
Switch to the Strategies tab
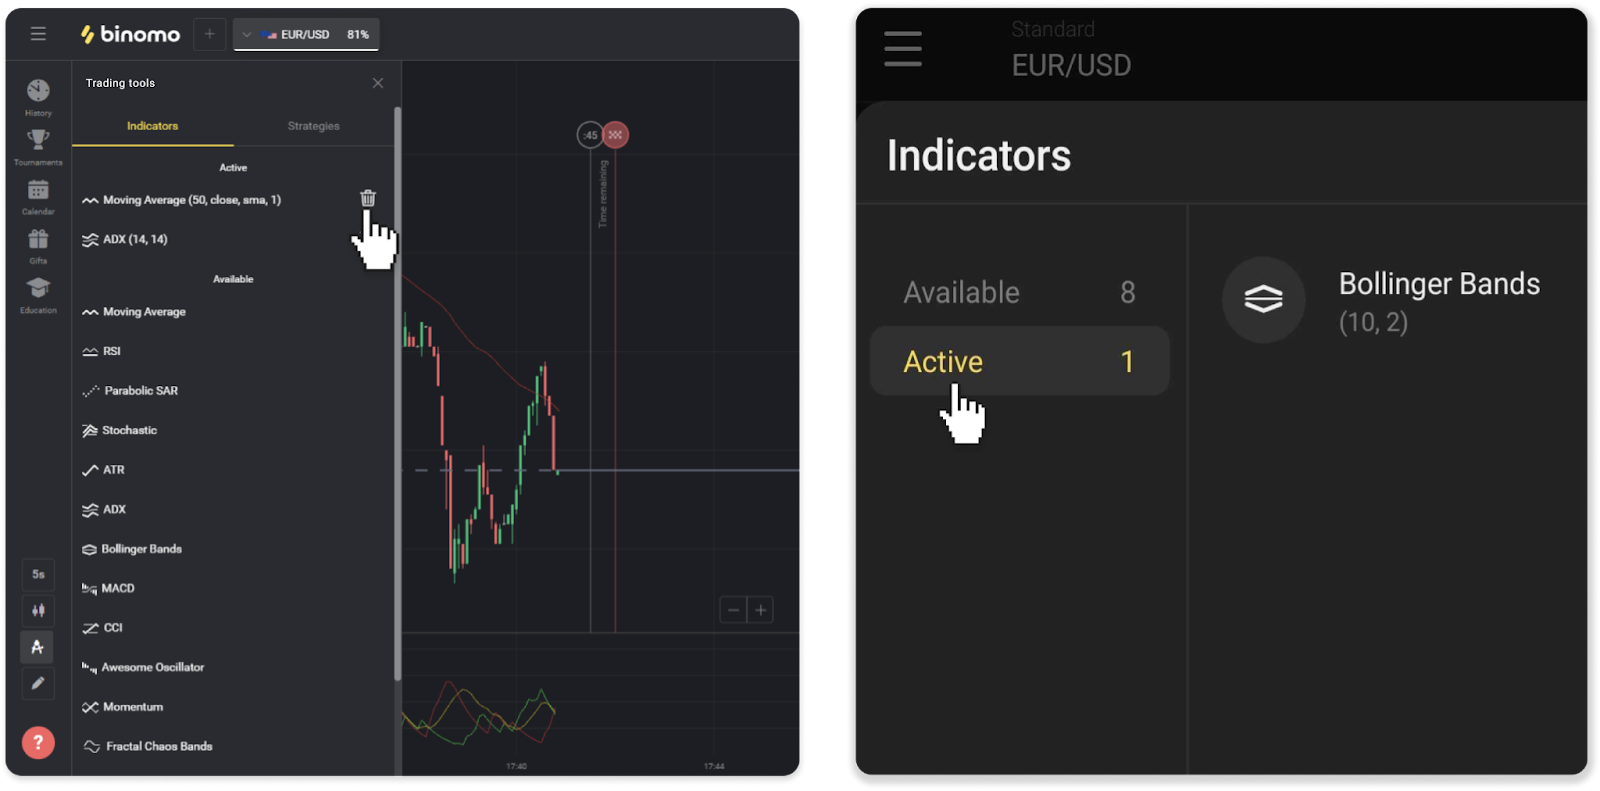point(313,126)
